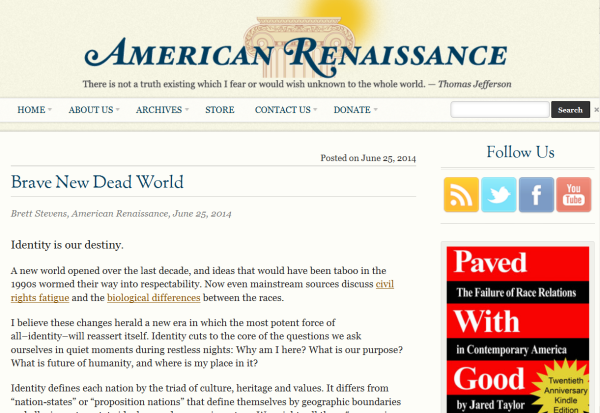Screen dimensions: 600x413
Task: Click the Facebook follow icon
Action: coord(536,194)
